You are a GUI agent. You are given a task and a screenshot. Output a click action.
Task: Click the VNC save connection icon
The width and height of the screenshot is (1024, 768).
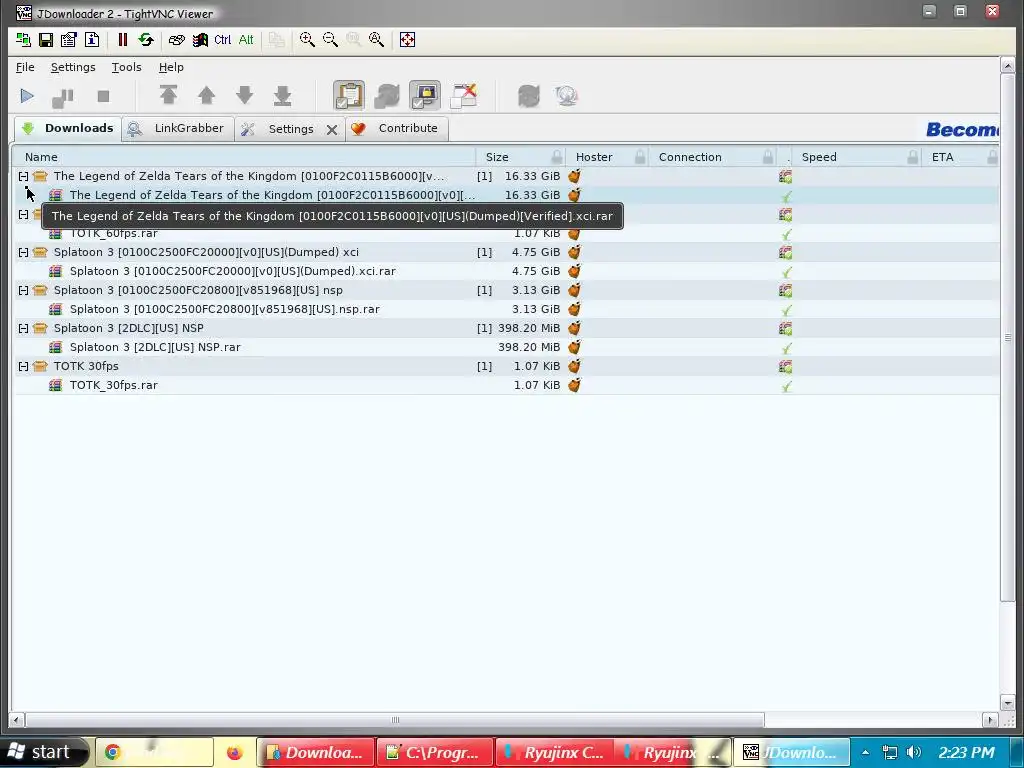click(x=46, y=40)
